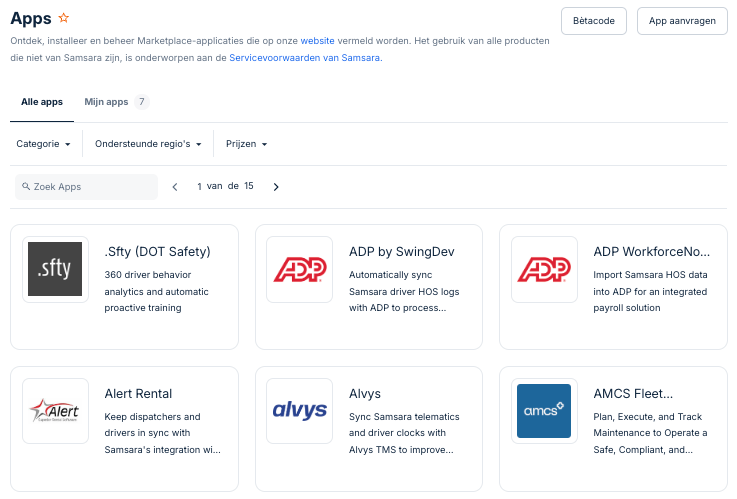Click the ADP WorkforceNow logo
737x499 pixels.
pos(544,269)
